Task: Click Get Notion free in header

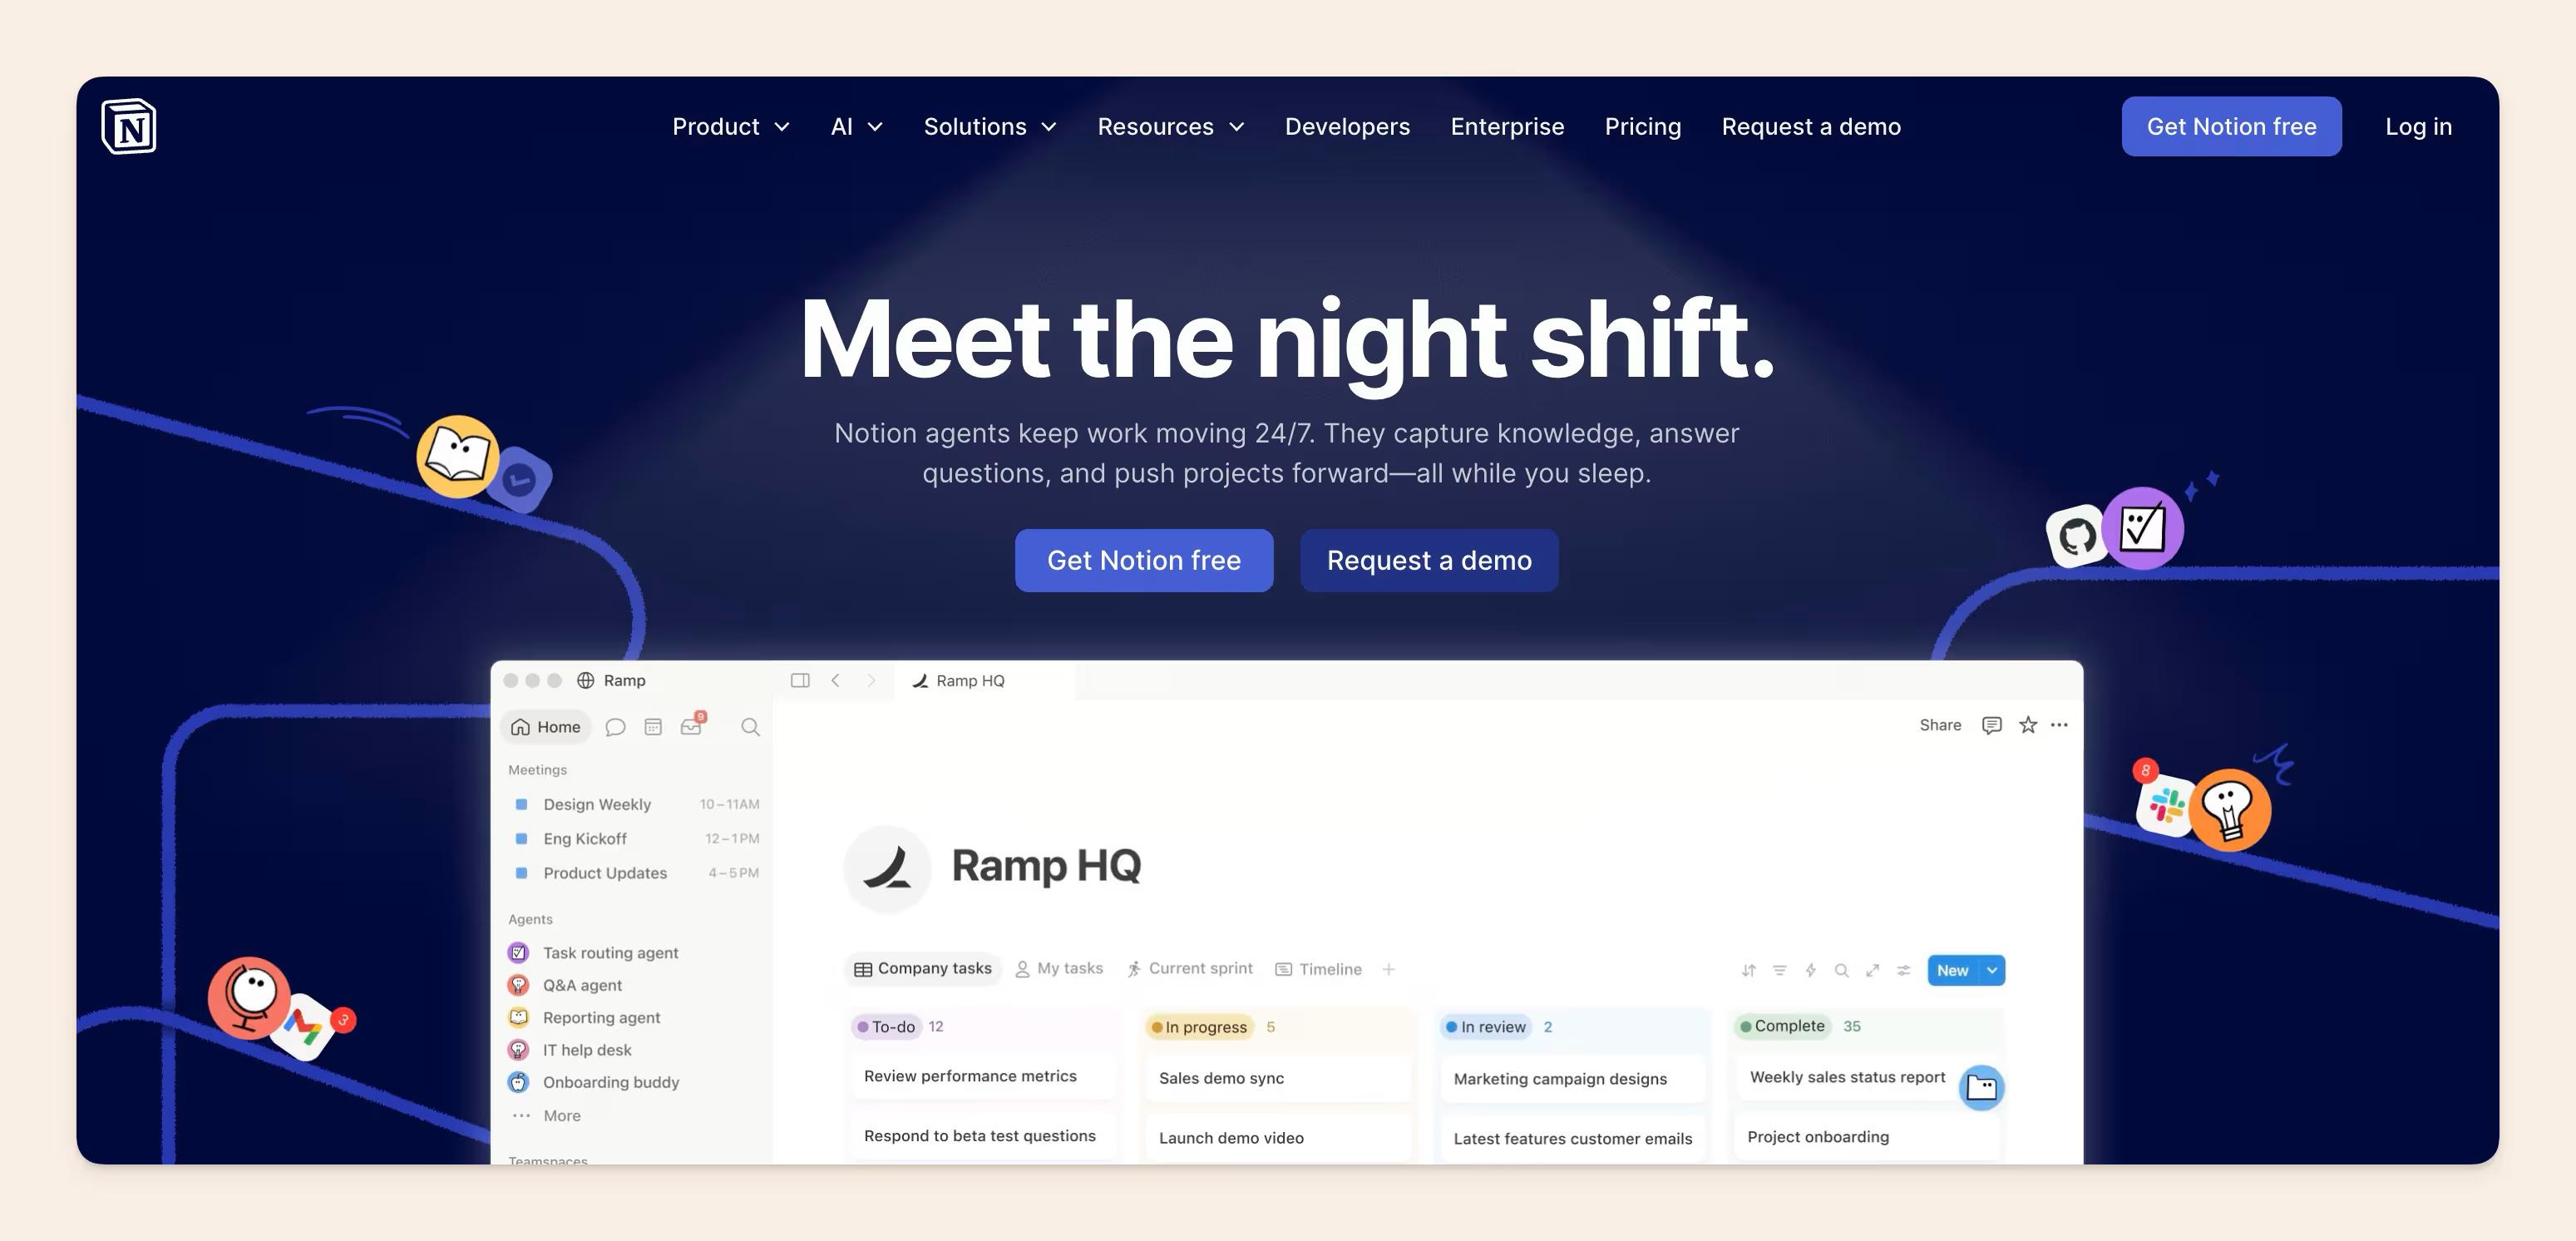Action: pyautogui.click(x=2231, y=126)
